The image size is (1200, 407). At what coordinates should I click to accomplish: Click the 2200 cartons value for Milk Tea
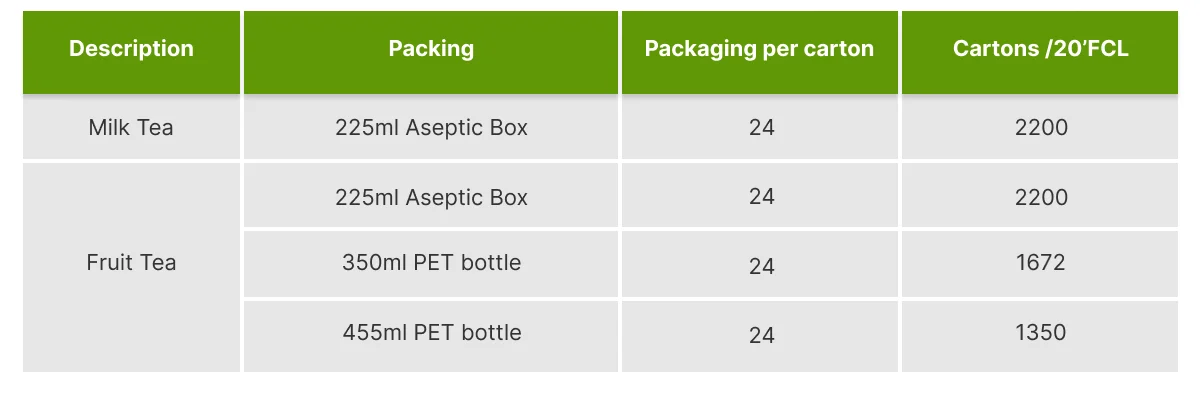click(x=1040, y=128)
